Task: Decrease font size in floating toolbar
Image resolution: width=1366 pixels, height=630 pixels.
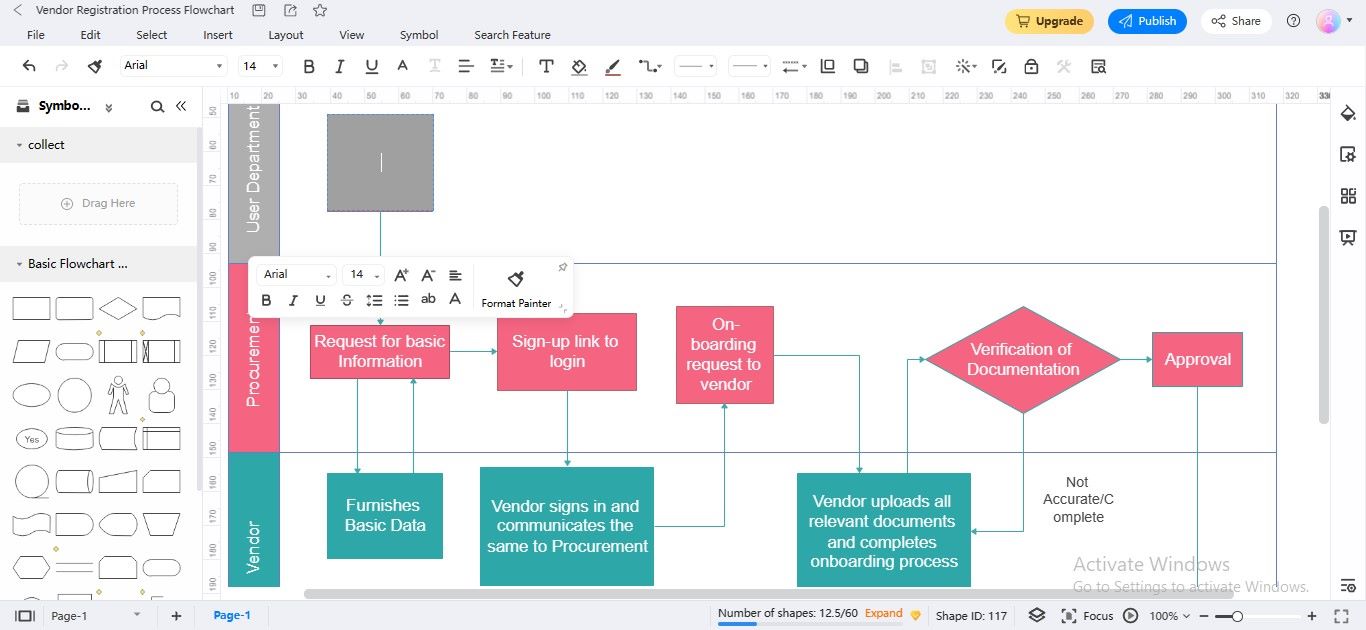Action: point(428,275)
